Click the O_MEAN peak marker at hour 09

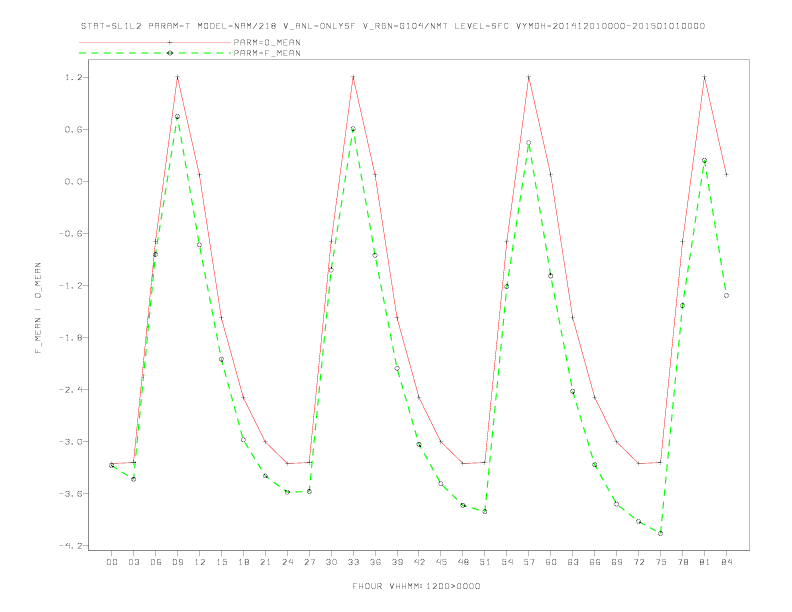pos(177,77)
